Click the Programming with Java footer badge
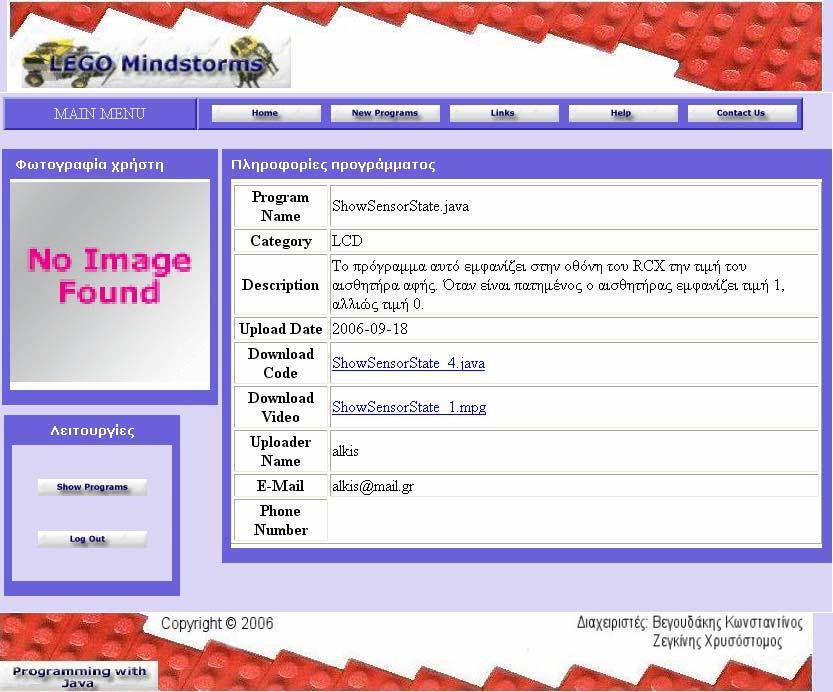Screen dimensions: 833x692 tap(79, 676)
